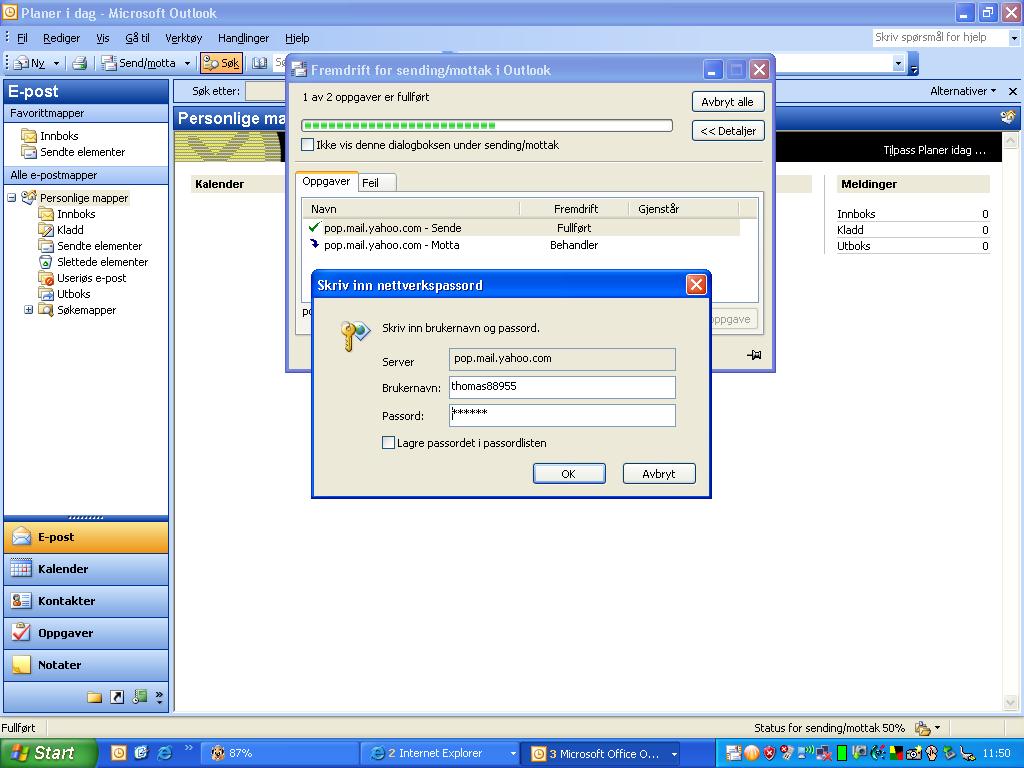Open the Fil menu

[22, 38]
